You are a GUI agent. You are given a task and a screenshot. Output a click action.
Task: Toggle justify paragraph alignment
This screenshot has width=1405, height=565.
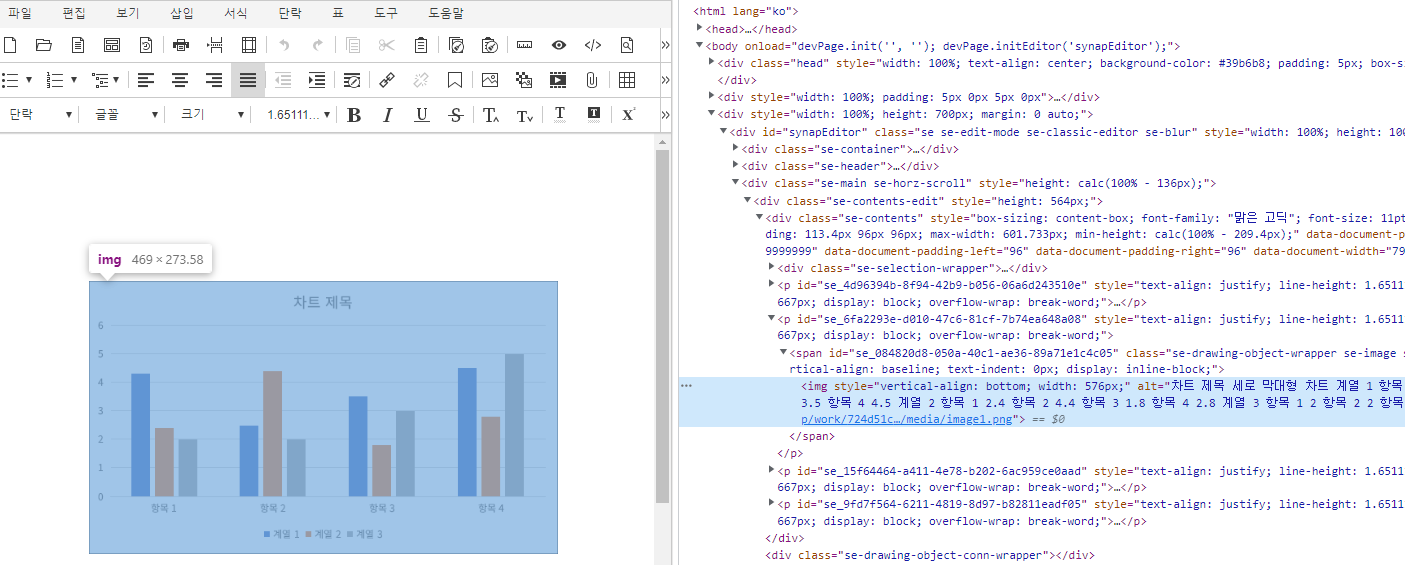pyautogui.click(x=248, y=80)
